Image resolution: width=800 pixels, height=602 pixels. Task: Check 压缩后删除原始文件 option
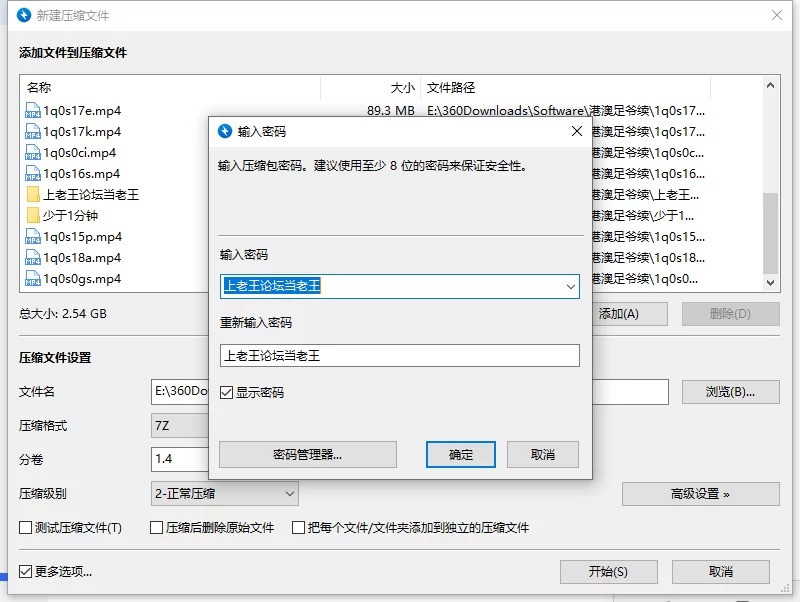[156, 527]
